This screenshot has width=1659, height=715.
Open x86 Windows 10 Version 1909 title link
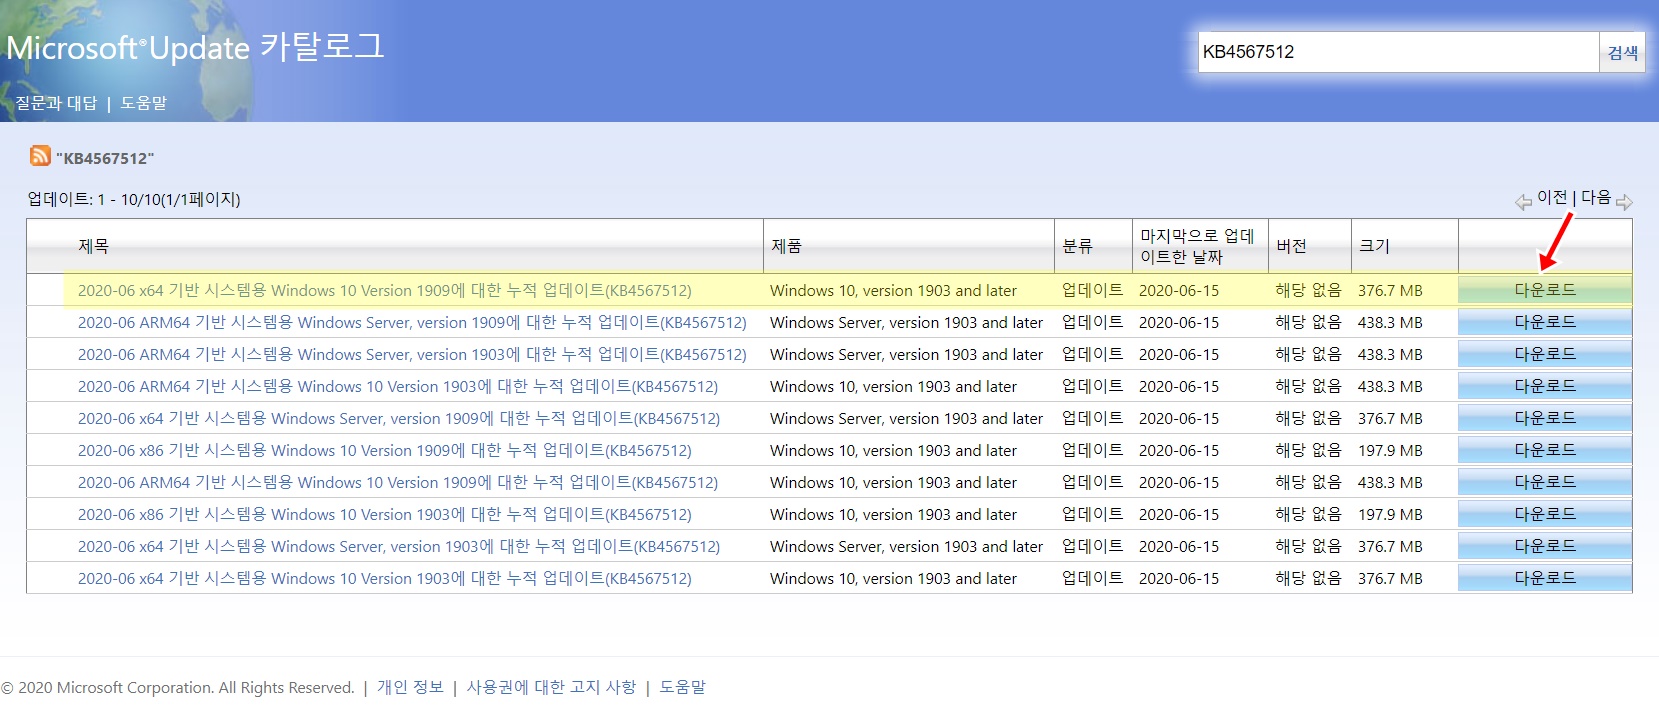tap(385, 450)
